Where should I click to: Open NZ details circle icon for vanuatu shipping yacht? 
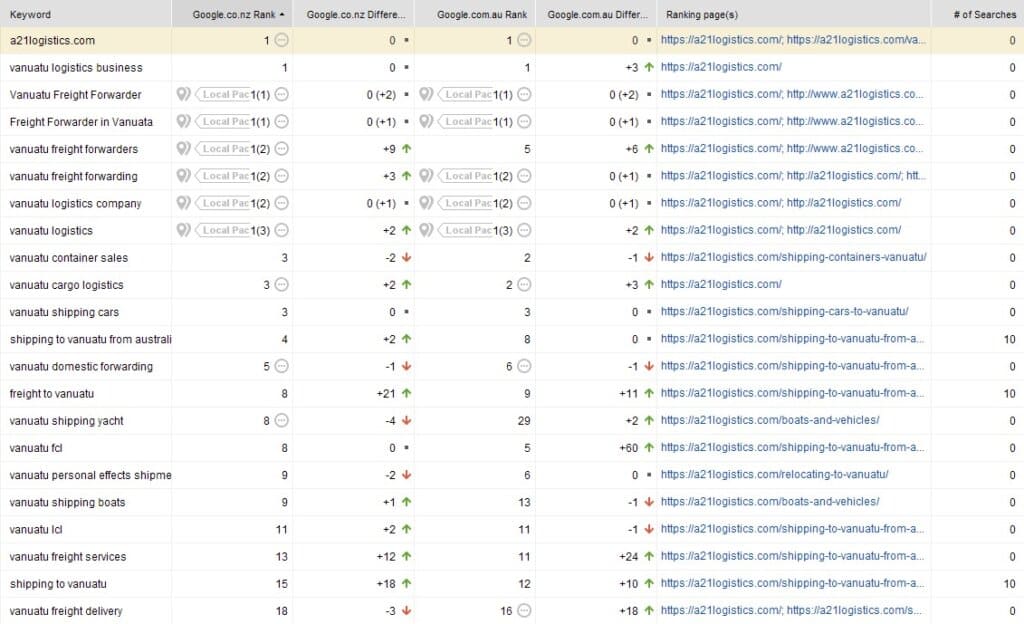pyautogui.click(x=281, y=421)
